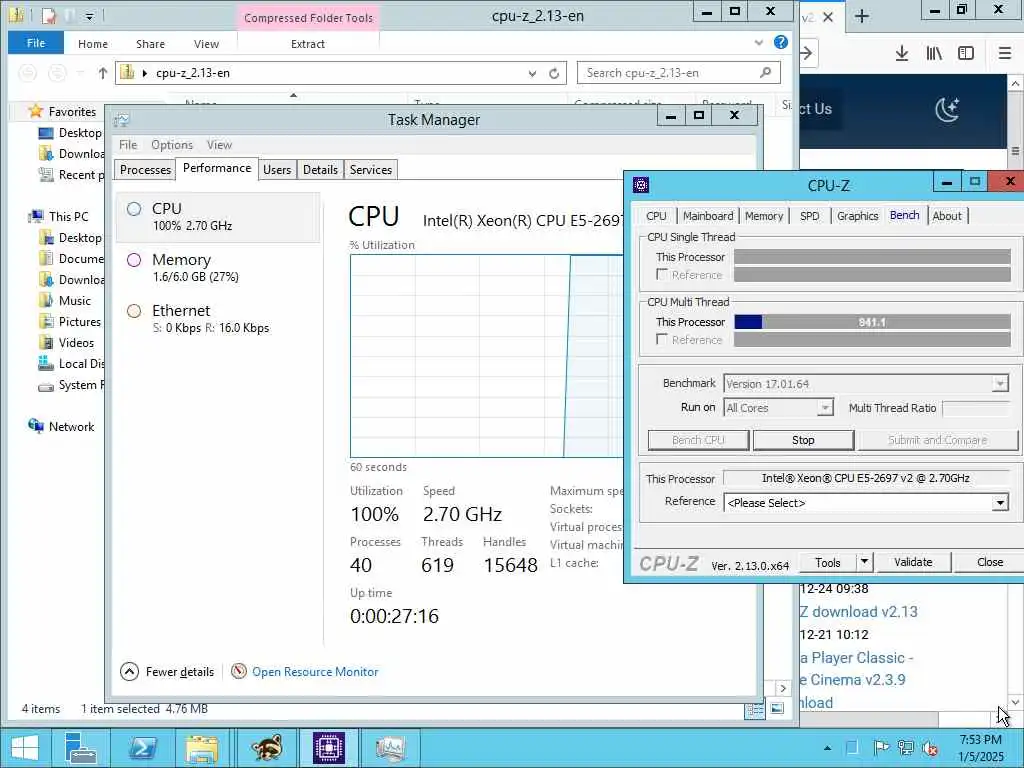The image size is (1024, 768).
Task: Toggle night mode moon icon on webpage
Action: click(946, 110)
